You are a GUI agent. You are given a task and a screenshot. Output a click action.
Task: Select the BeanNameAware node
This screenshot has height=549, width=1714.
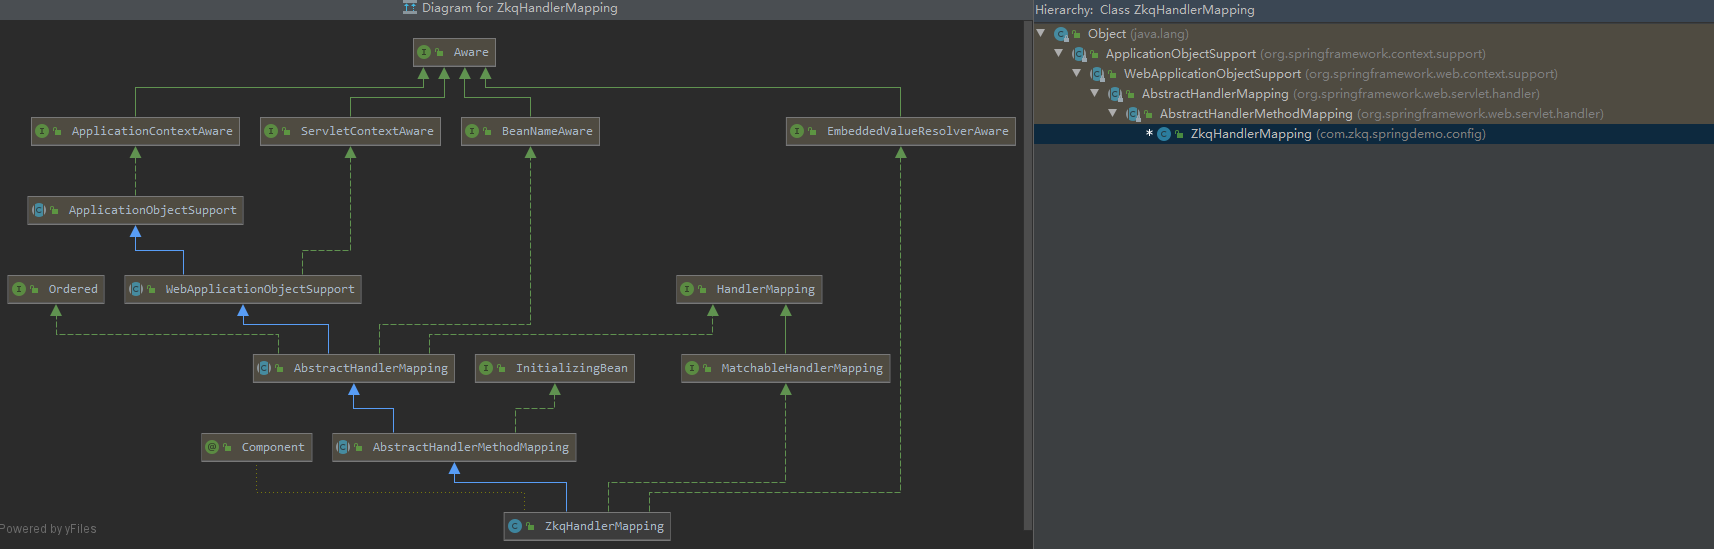530,131
